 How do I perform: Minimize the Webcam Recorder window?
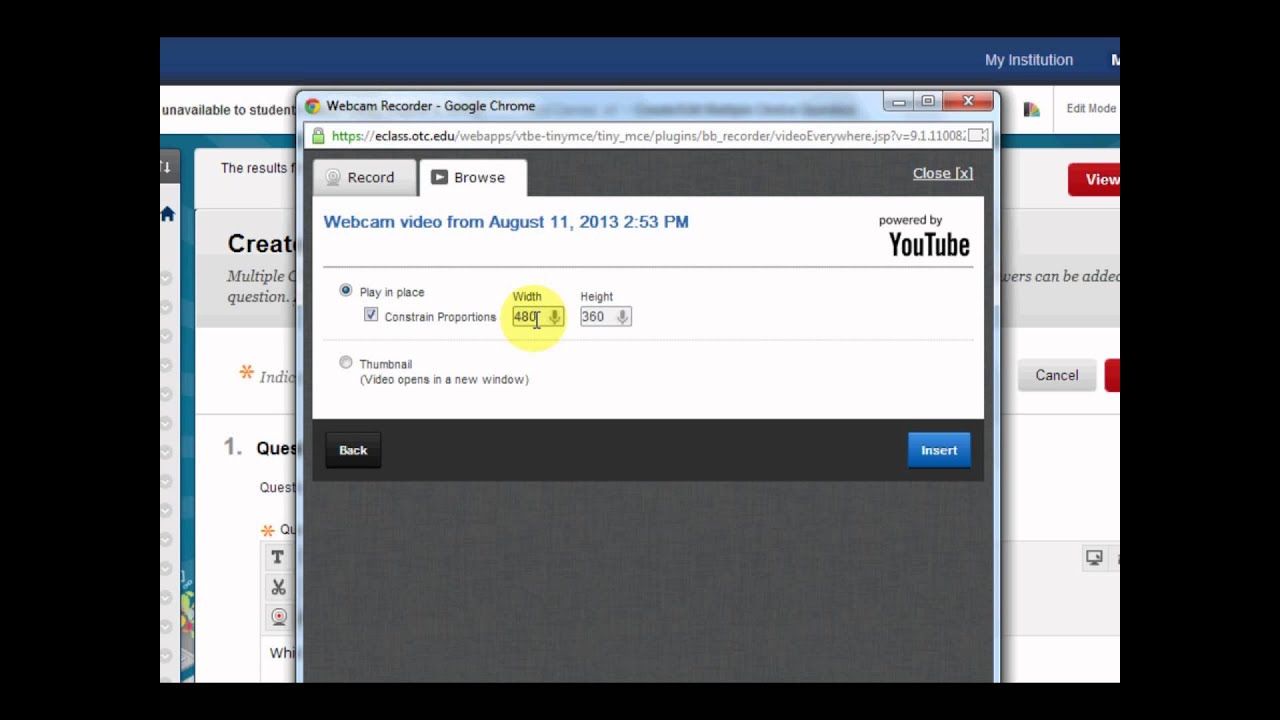click(898, 101)
